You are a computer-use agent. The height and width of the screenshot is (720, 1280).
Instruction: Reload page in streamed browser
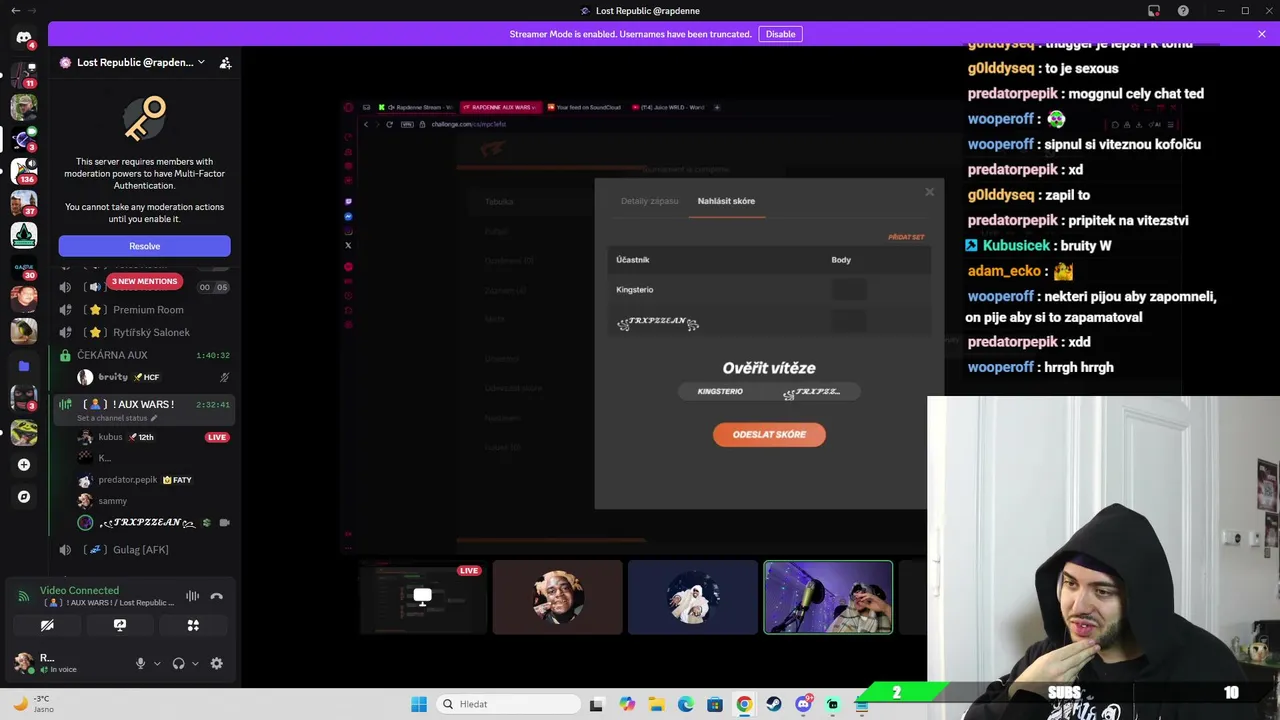389,124
